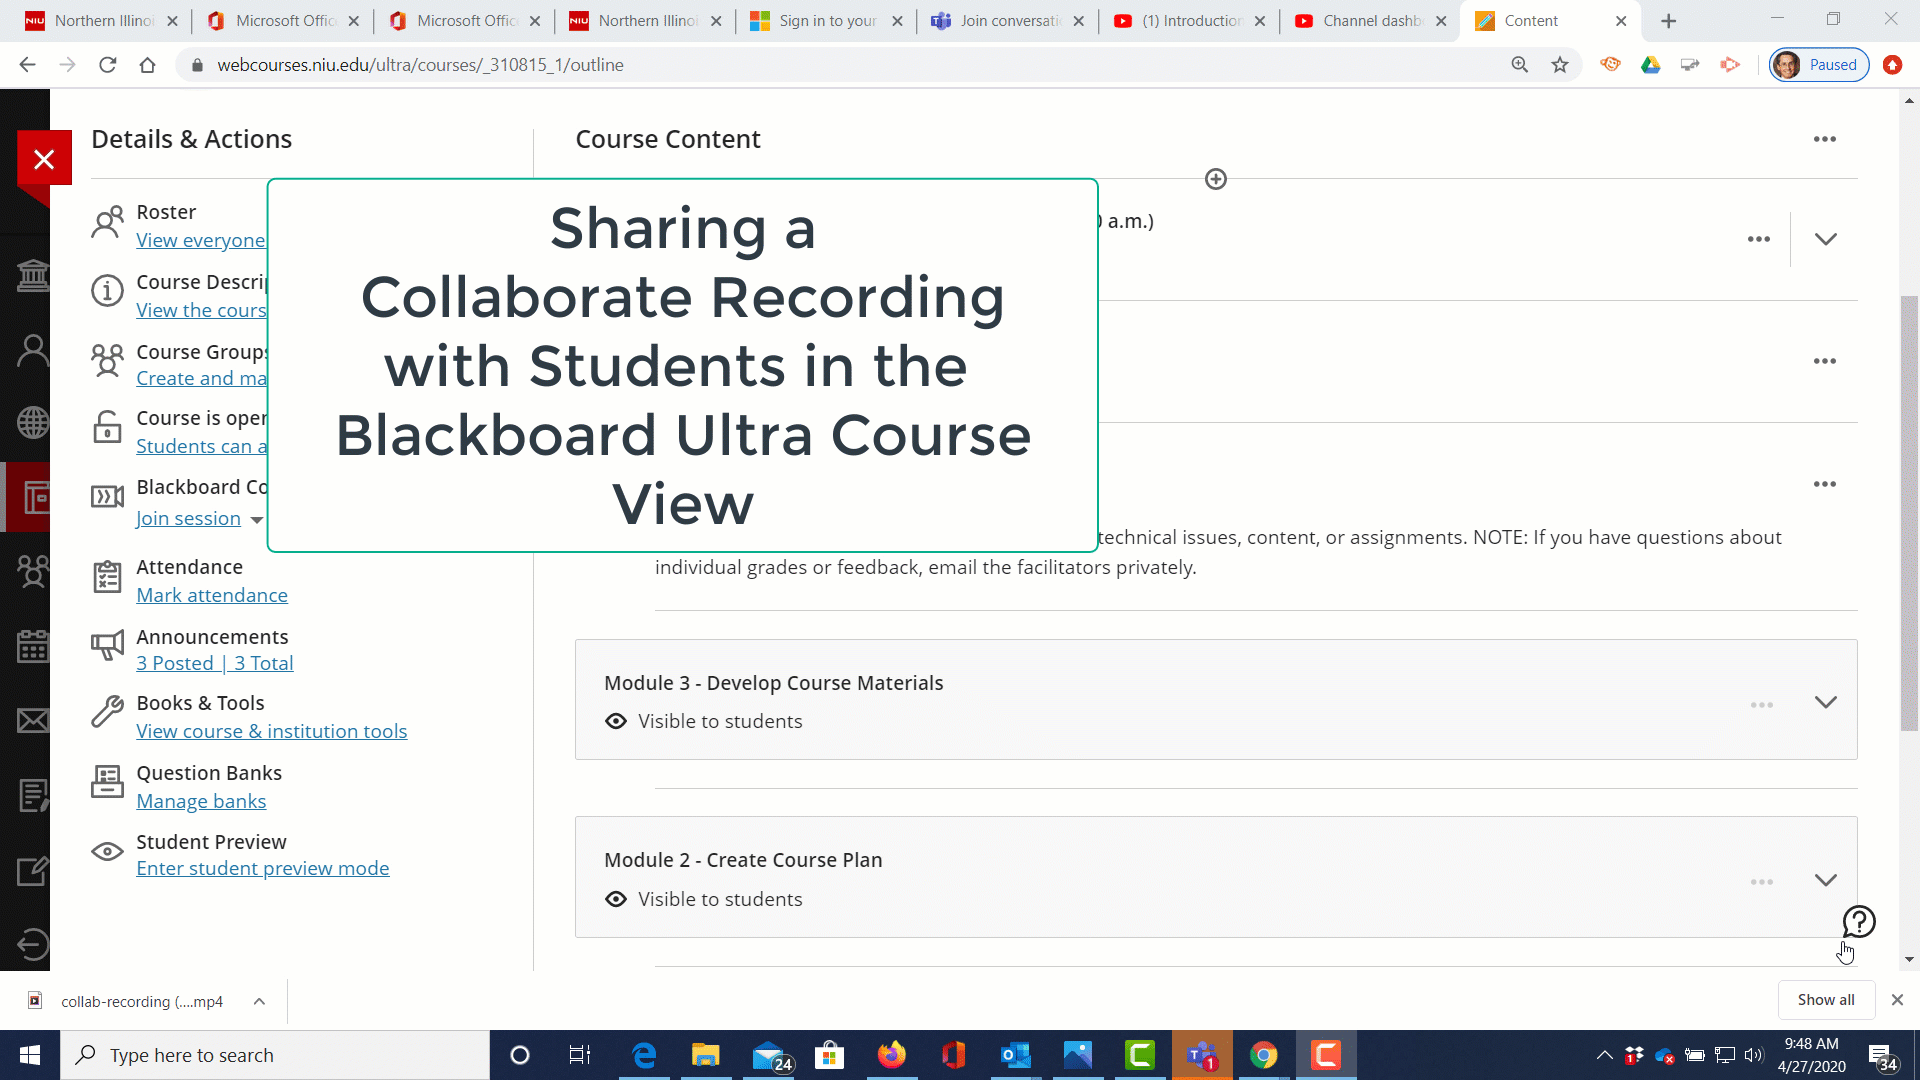The image size is (1920, 1080).
Task: Switch to Sign in to your Microsoft tab
Action: point(828,21)
